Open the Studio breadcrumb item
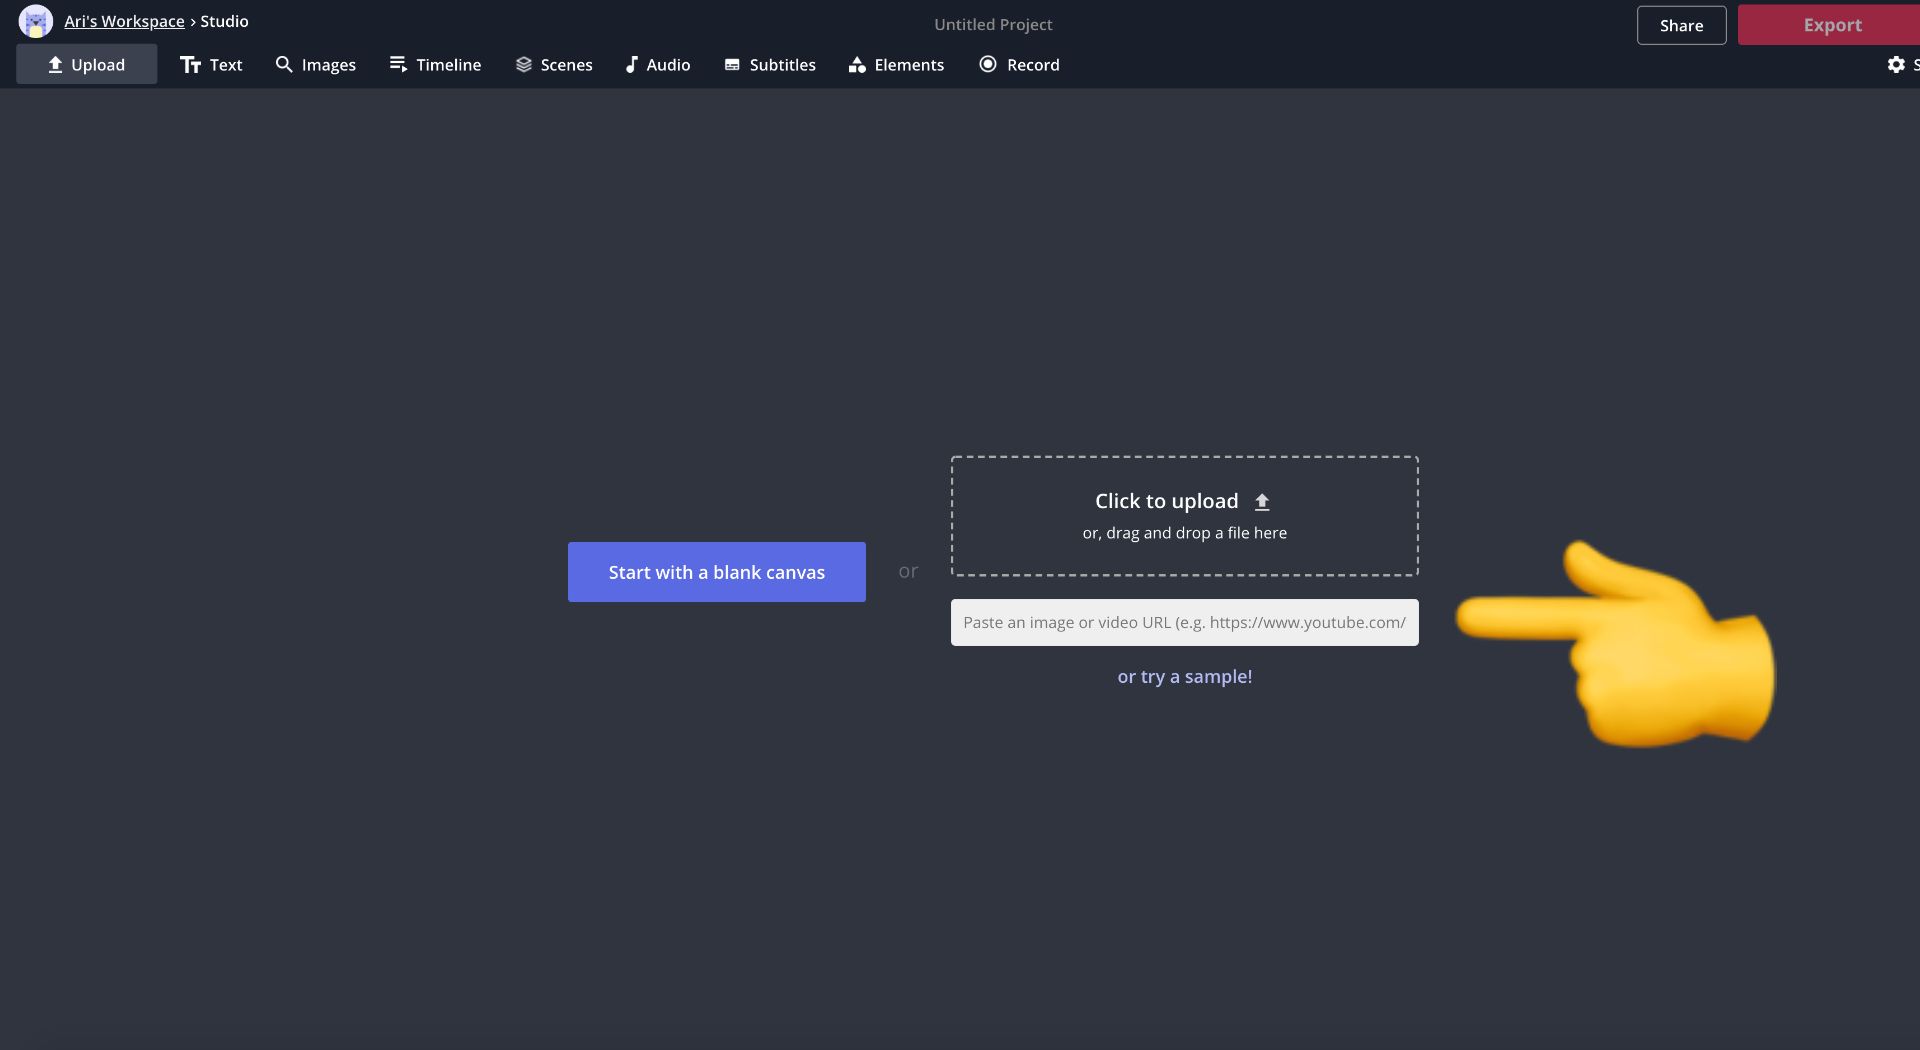Image resolution: width=1920 pixels, height=1050 pixels. point(224,20)
